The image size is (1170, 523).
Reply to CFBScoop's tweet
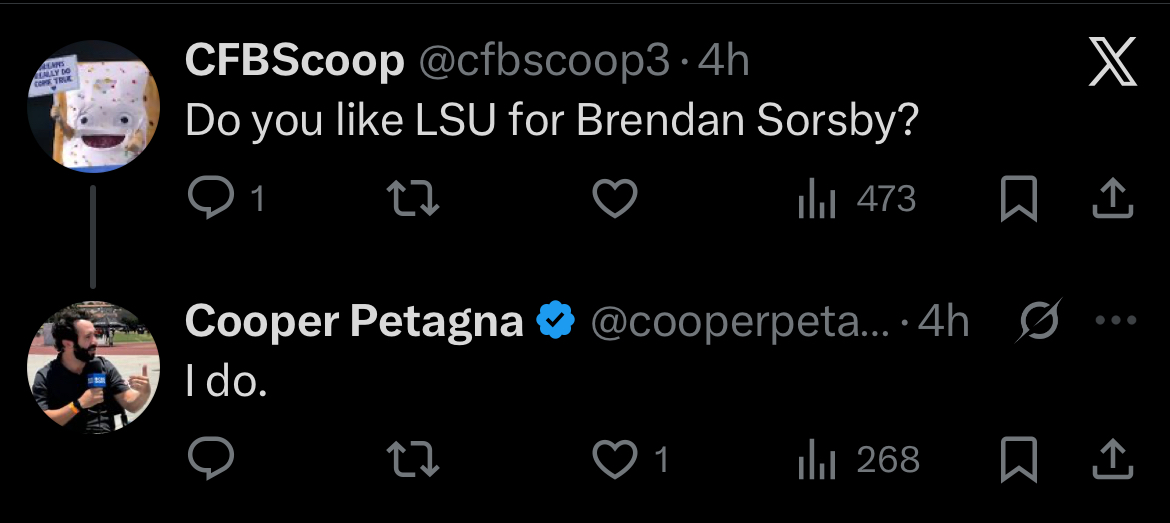tap(211, 201)
